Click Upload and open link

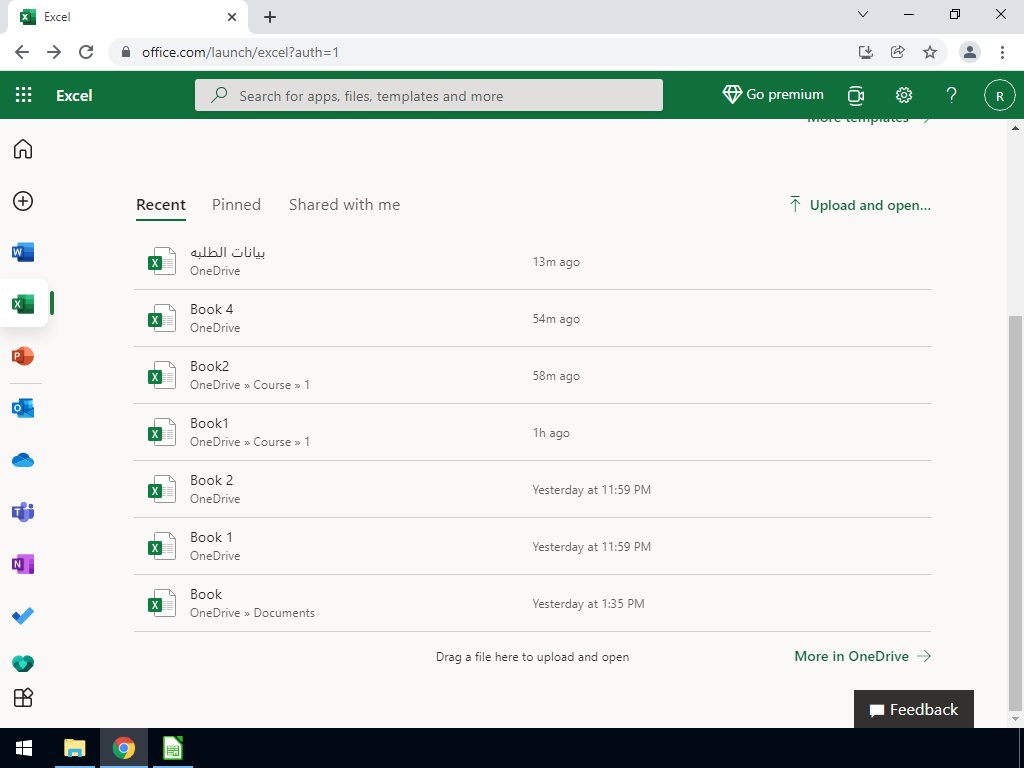pyautogui.click(x=859, y=205)
